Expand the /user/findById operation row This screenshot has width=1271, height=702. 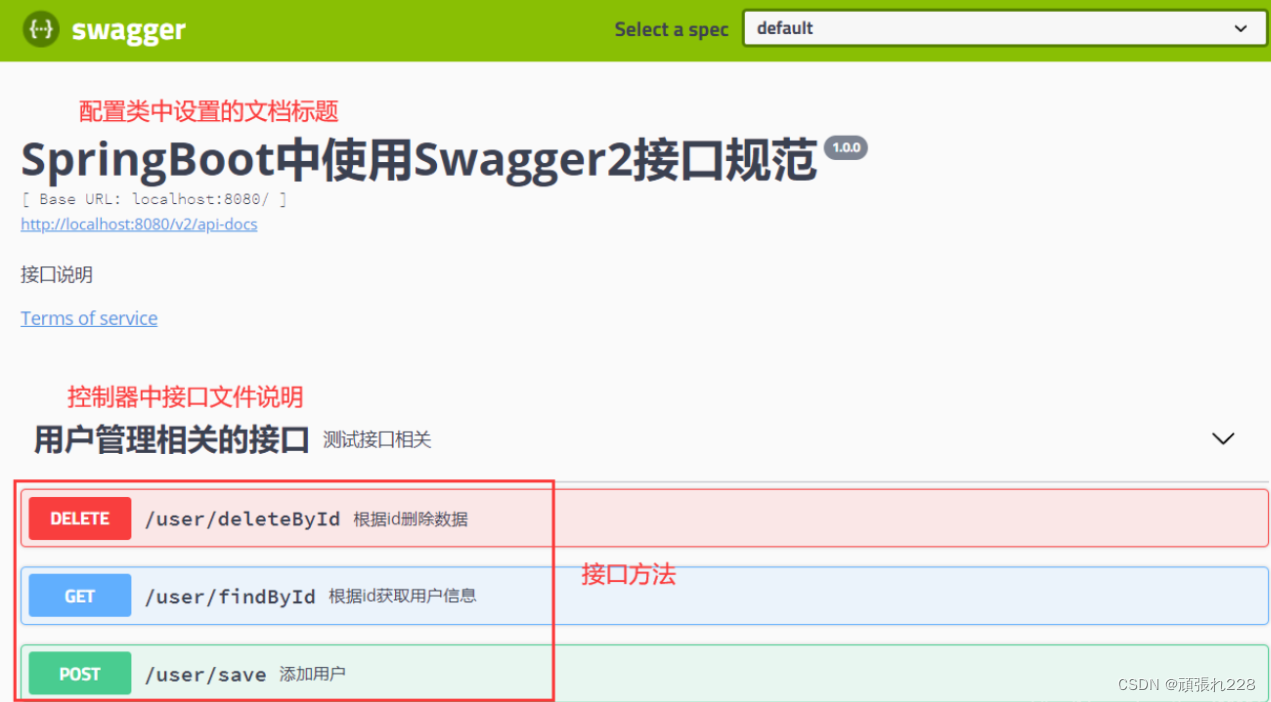[x=800, y=595]
